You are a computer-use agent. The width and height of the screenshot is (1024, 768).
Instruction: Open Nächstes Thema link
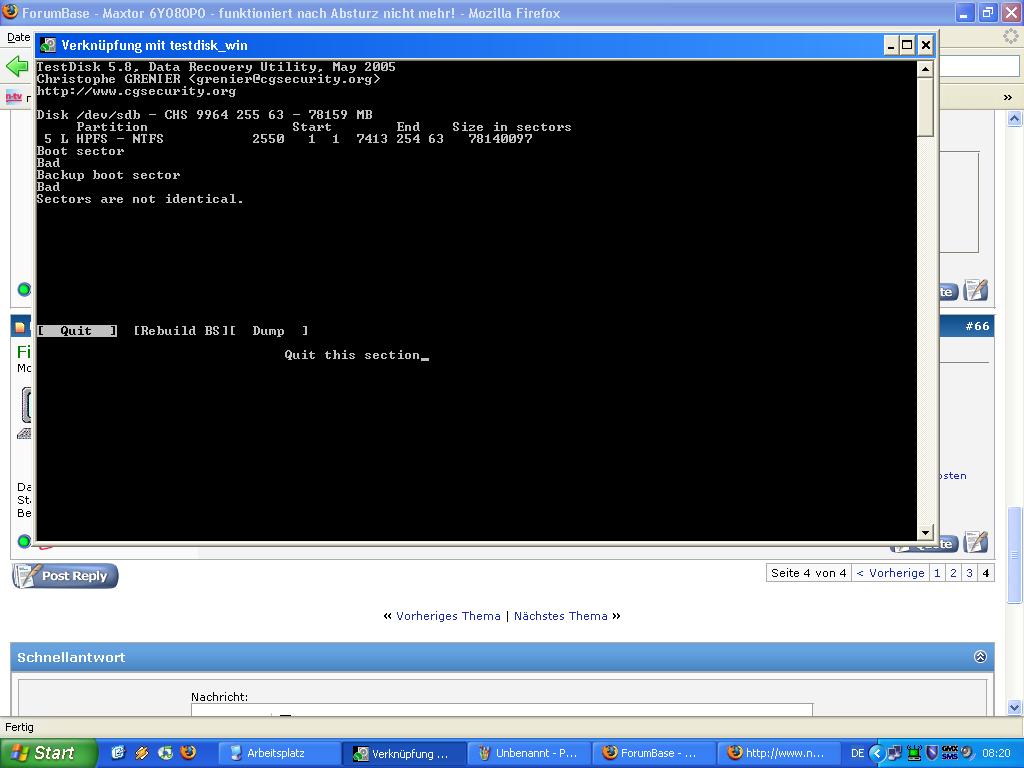560,616
